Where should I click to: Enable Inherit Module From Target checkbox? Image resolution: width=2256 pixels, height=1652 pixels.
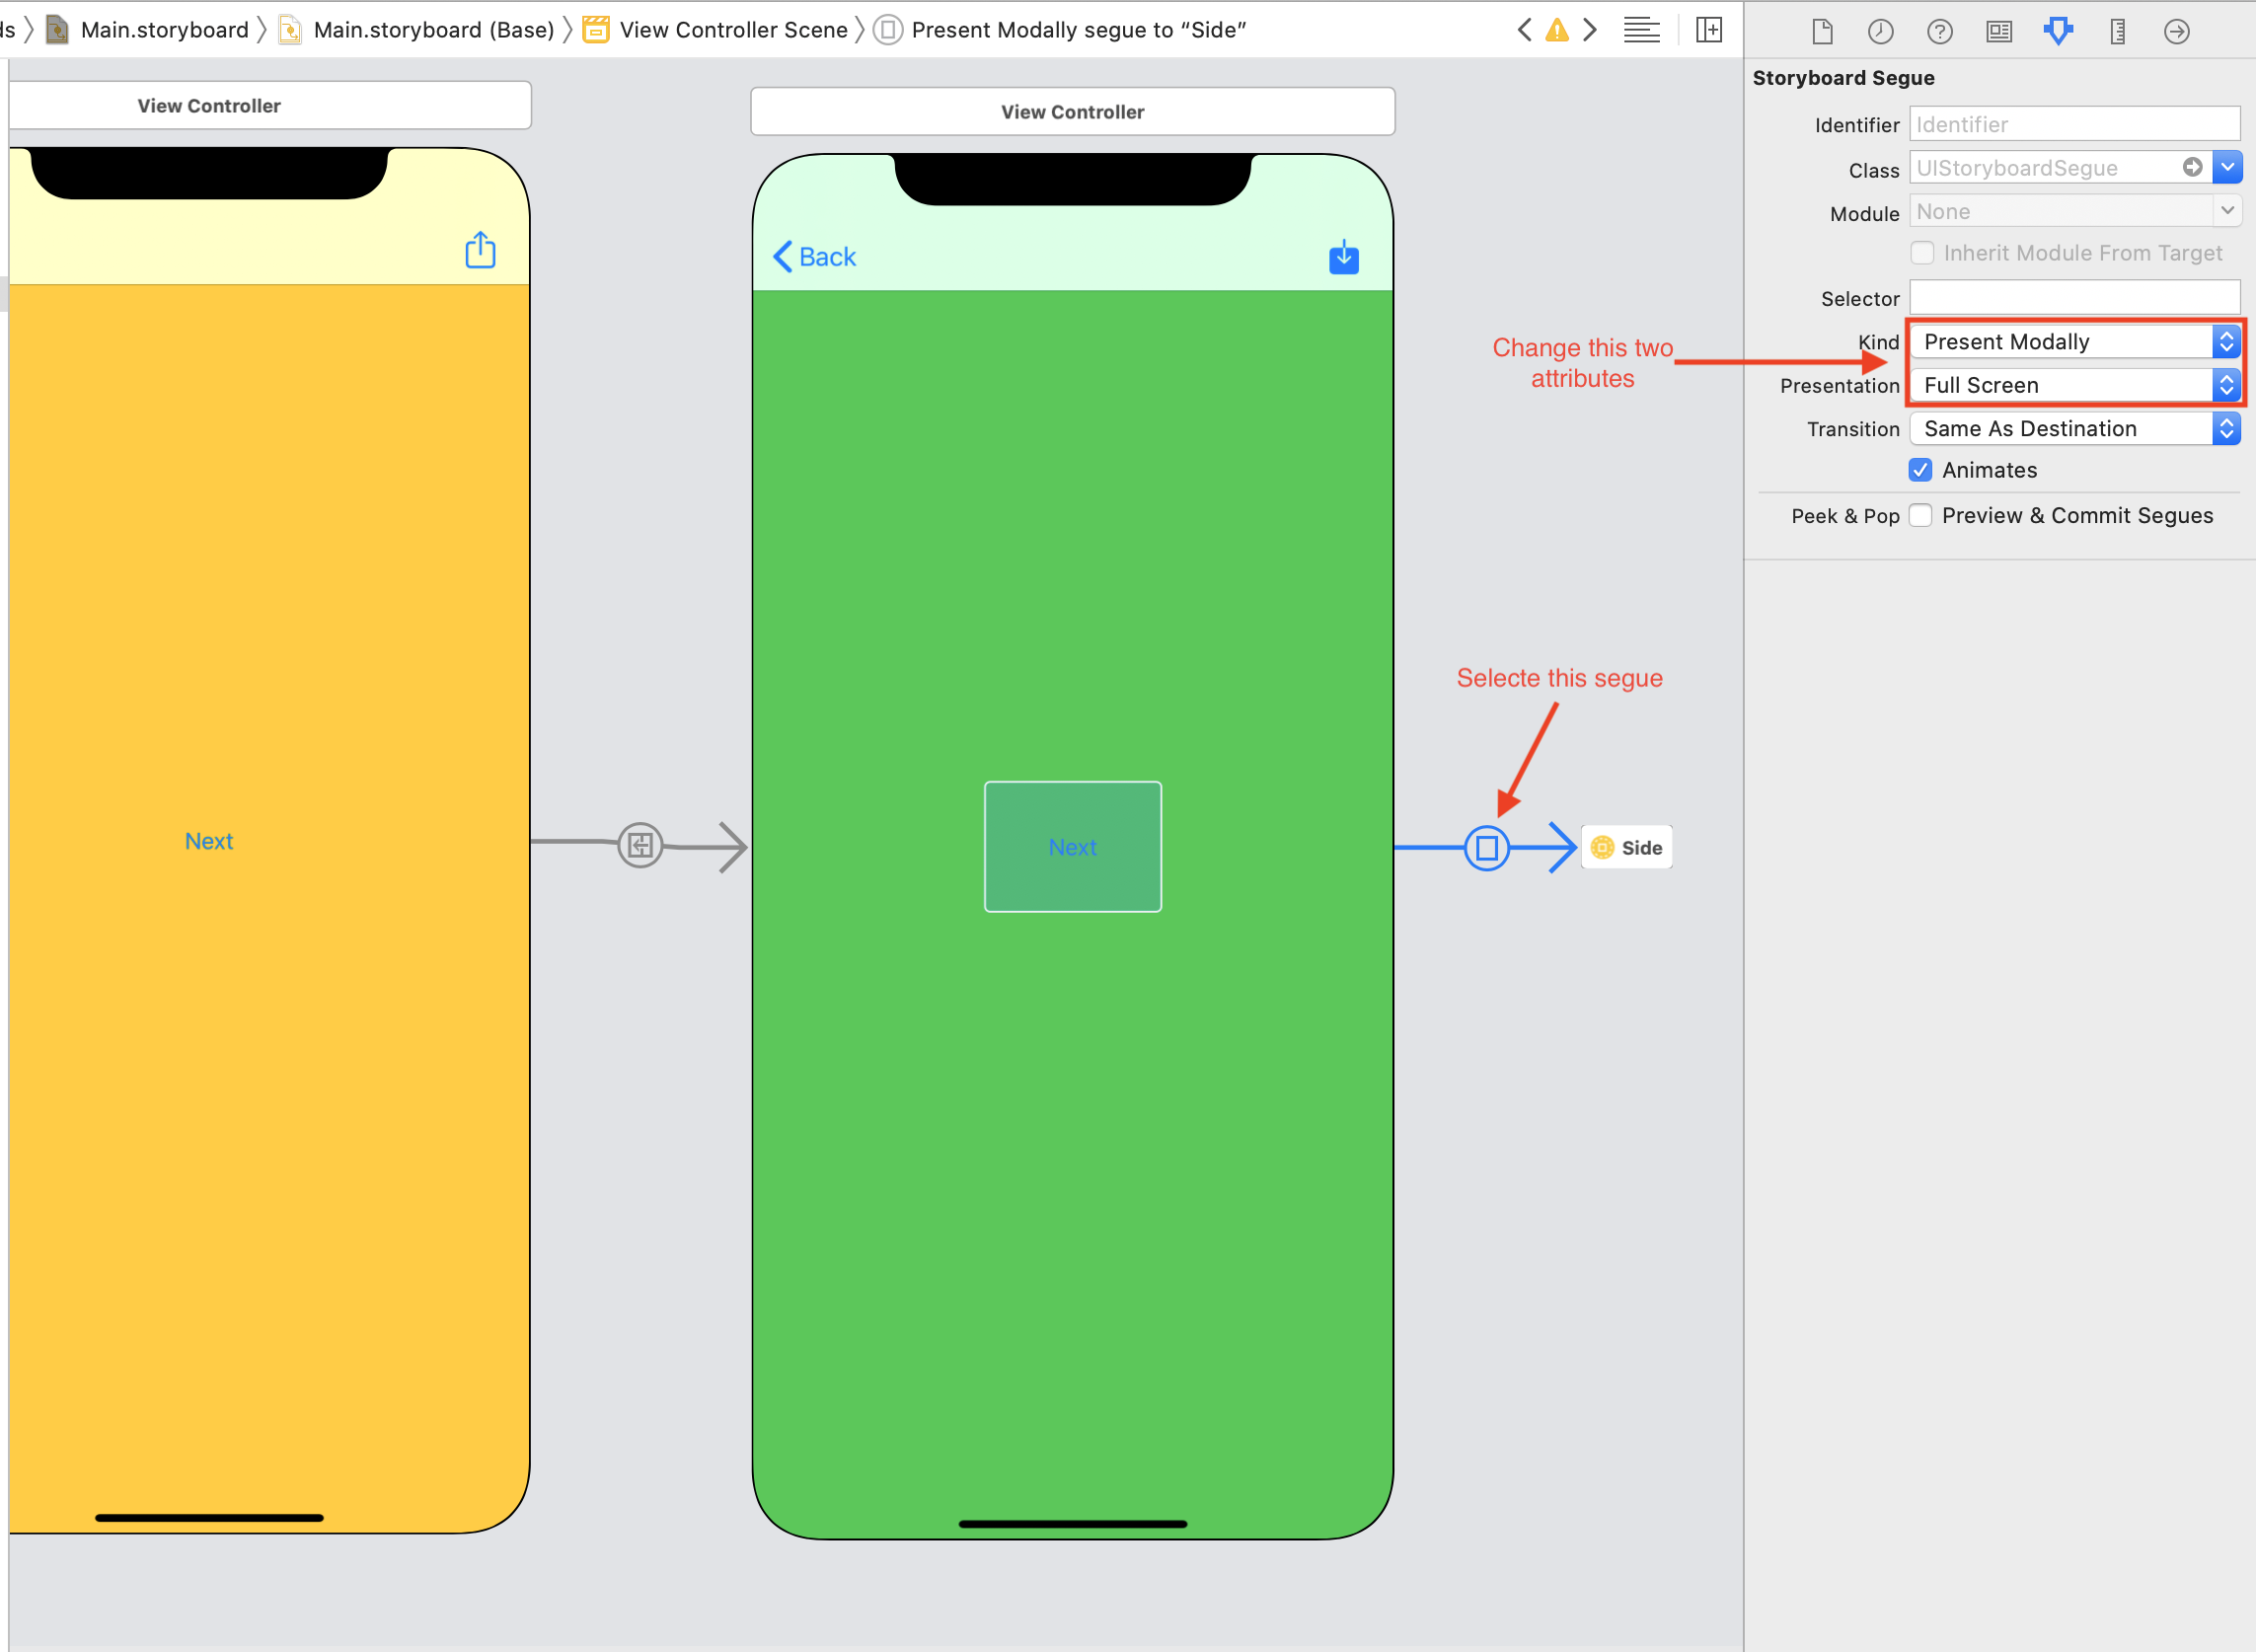[x=1923, y=253]
